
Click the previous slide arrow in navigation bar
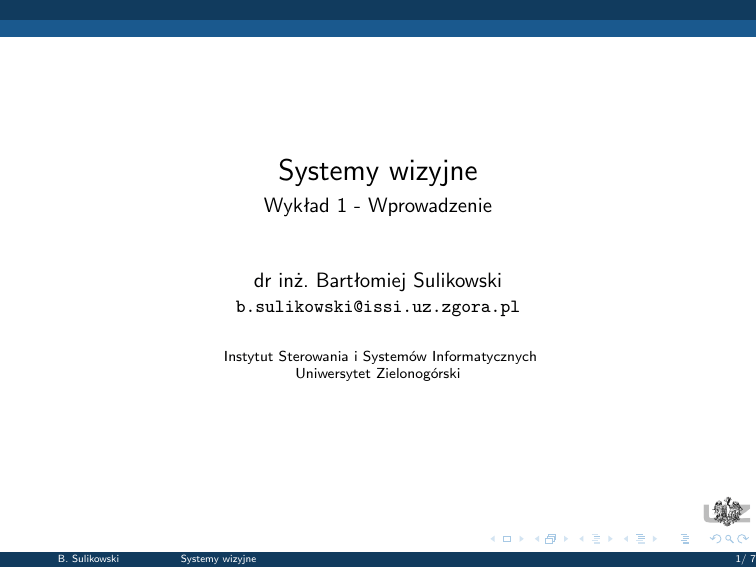pos(494,540)
